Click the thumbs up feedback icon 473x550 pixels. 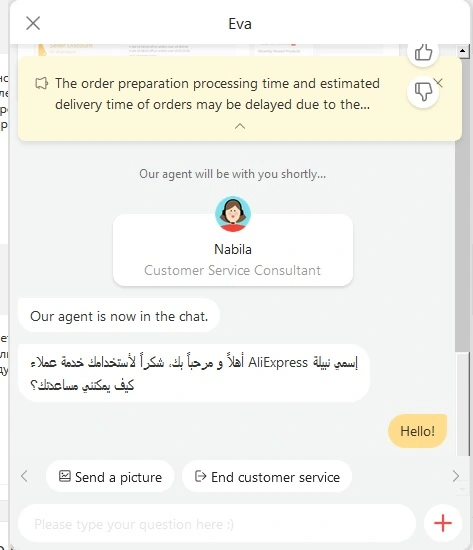pos(423,53)
